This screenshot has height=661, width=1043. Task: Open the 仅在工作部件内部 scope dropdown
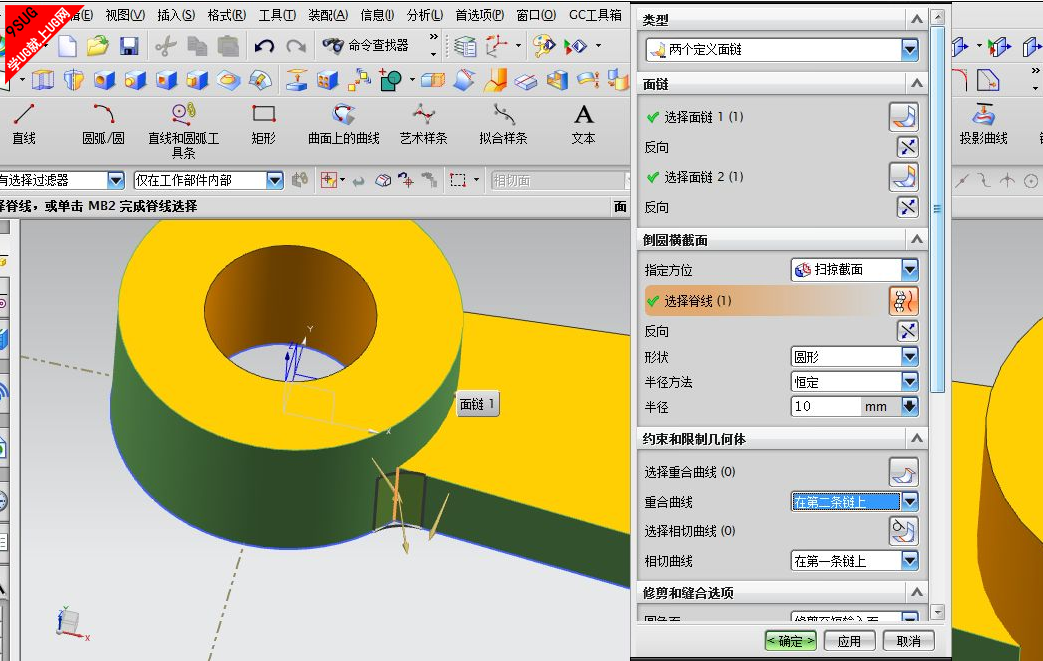pyautogui.click(x=275, y=180)
